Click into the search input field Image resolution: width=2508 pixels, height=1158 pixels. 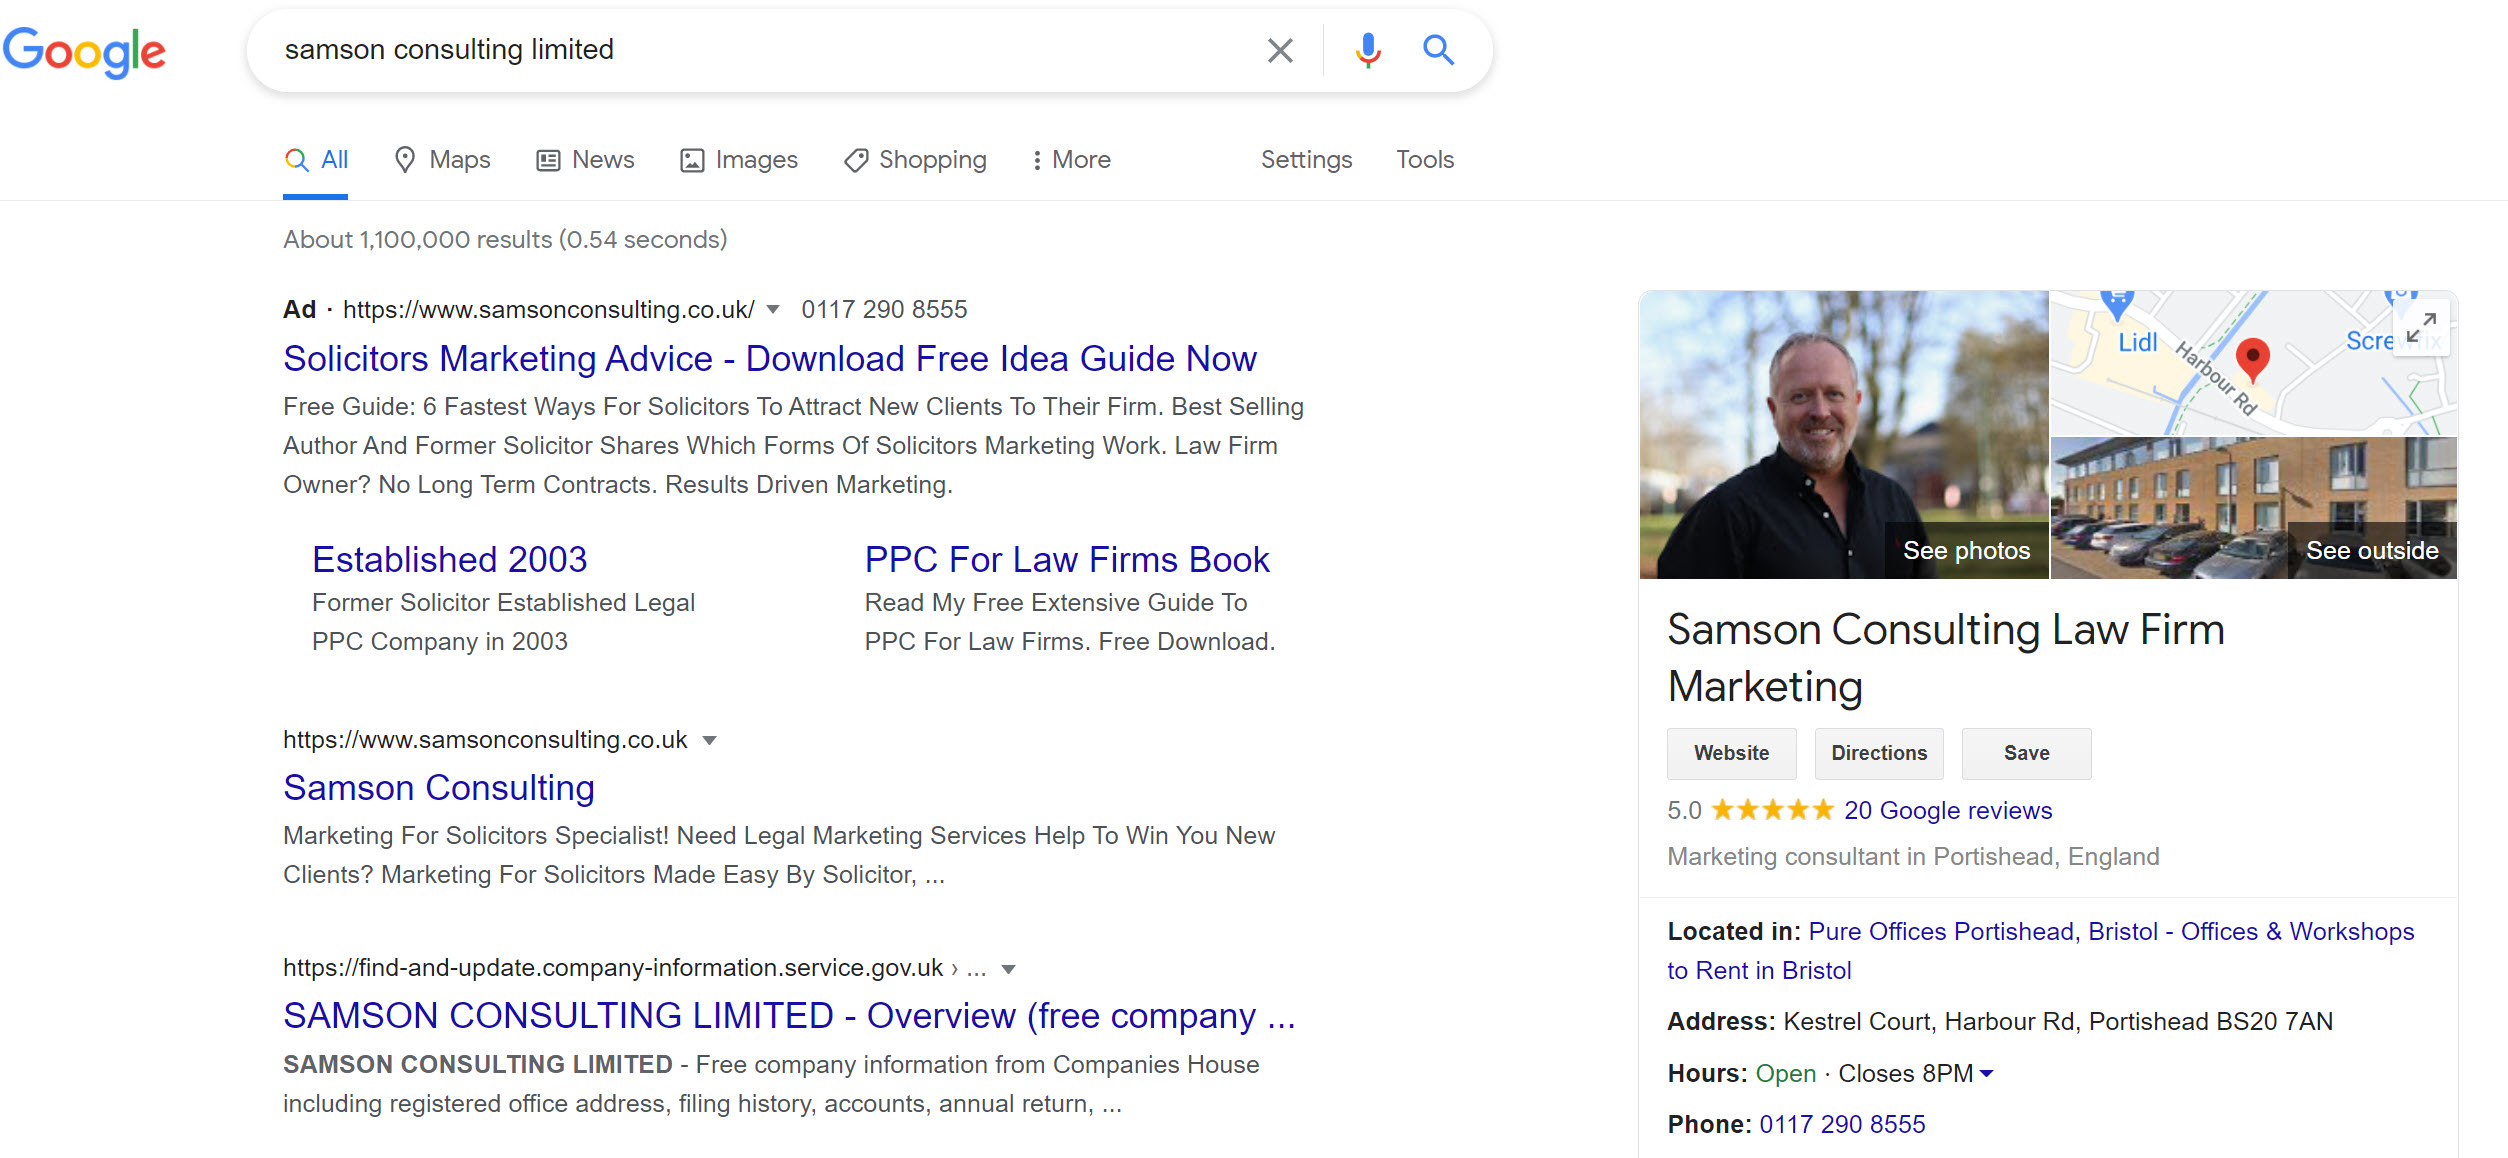(760, 50)
